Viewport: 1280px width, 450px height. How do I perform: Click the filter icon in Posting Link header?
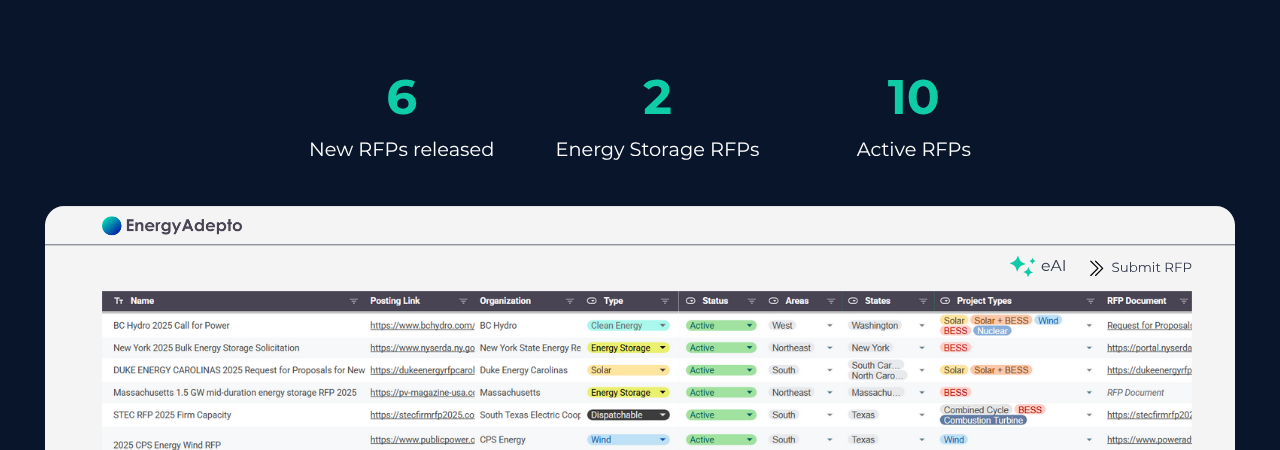(463, 301)
